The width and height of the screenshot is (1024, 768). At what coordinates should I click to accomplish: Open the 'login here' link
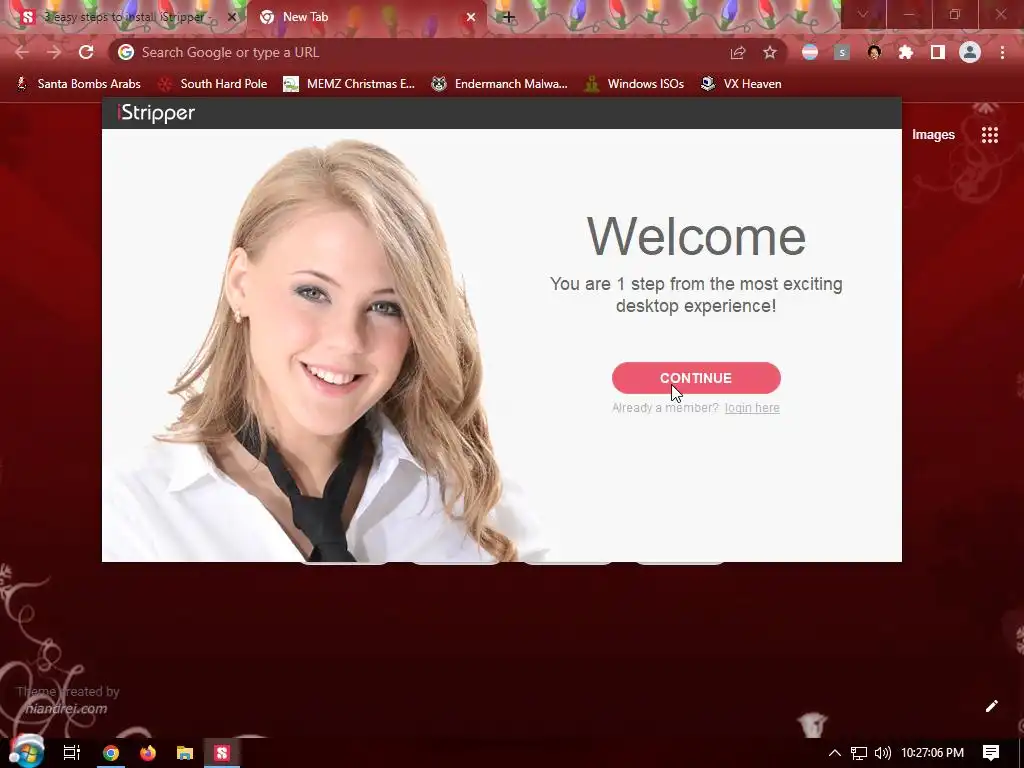(x=752, y=408)
